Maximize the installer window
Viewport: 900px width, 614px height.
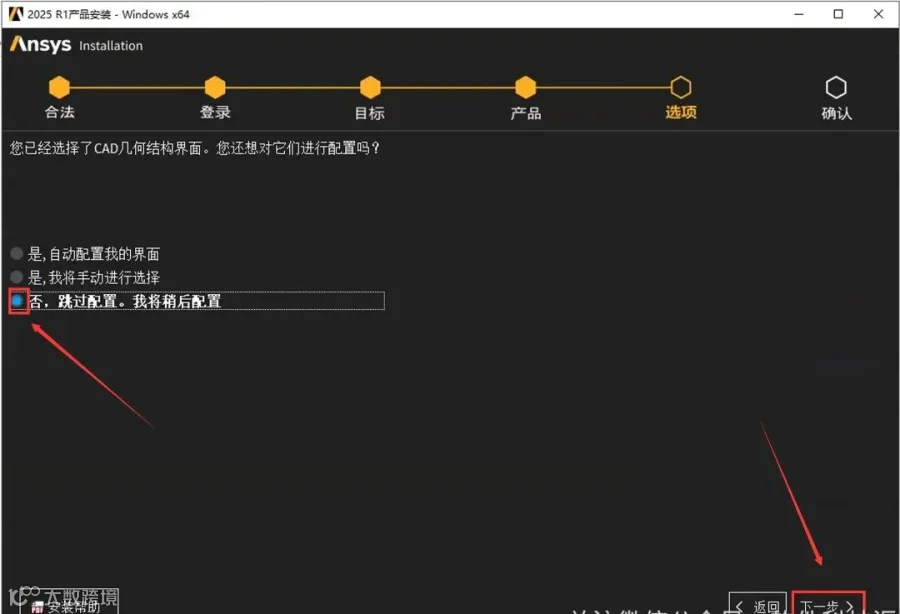tap(838, 14)
